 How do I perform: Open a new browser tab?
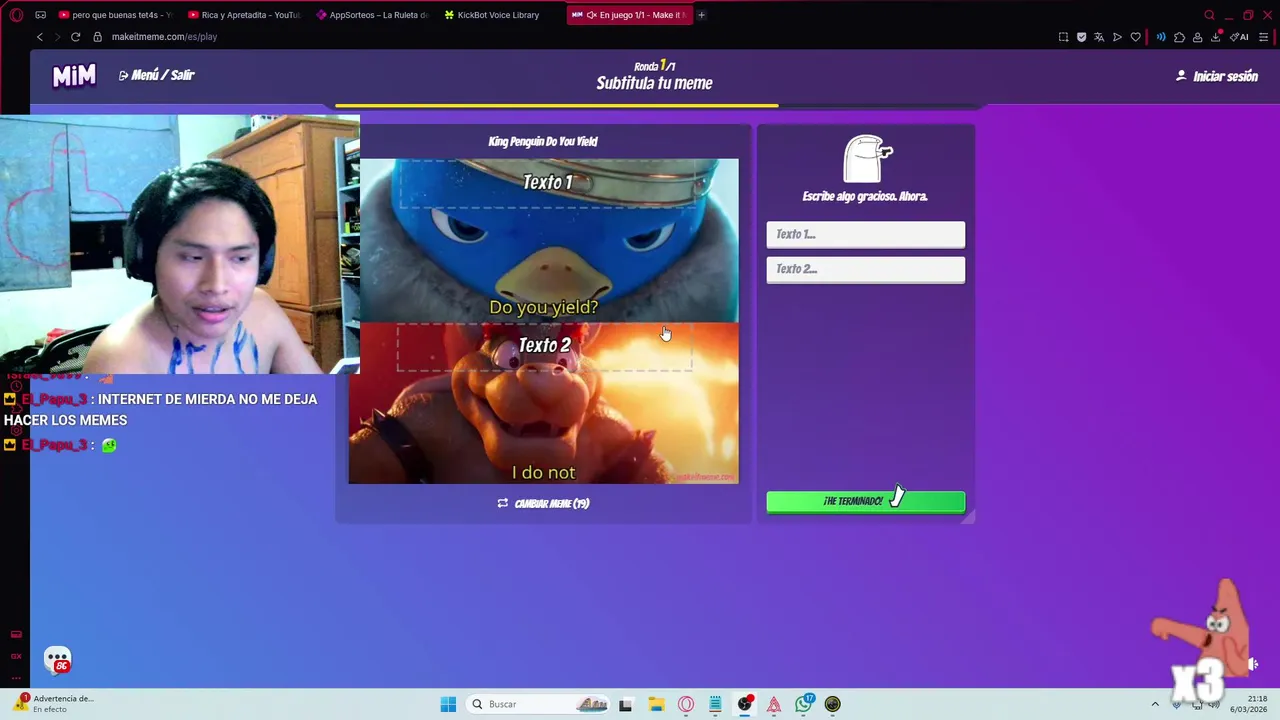(701, 15)
